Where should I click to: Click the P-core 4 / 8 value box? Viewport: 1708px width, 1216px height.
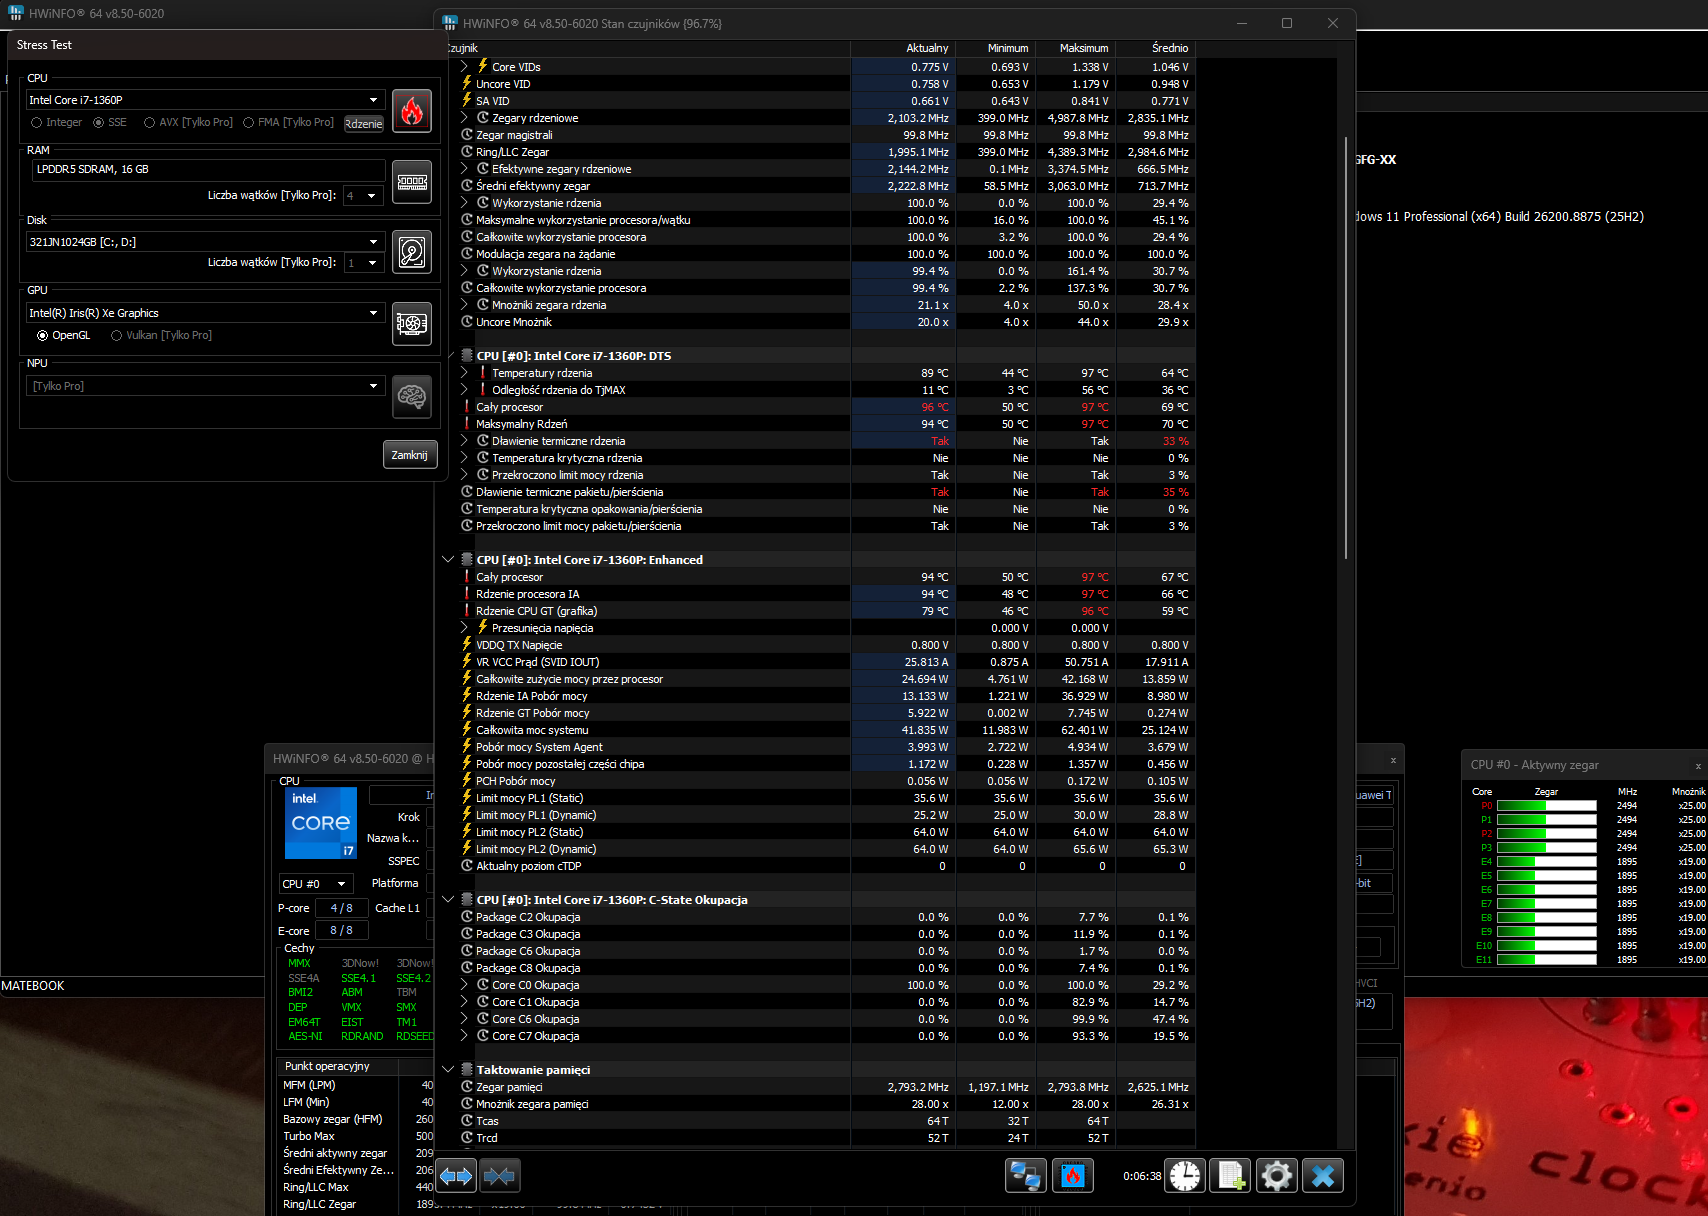[x=341, y=908]
